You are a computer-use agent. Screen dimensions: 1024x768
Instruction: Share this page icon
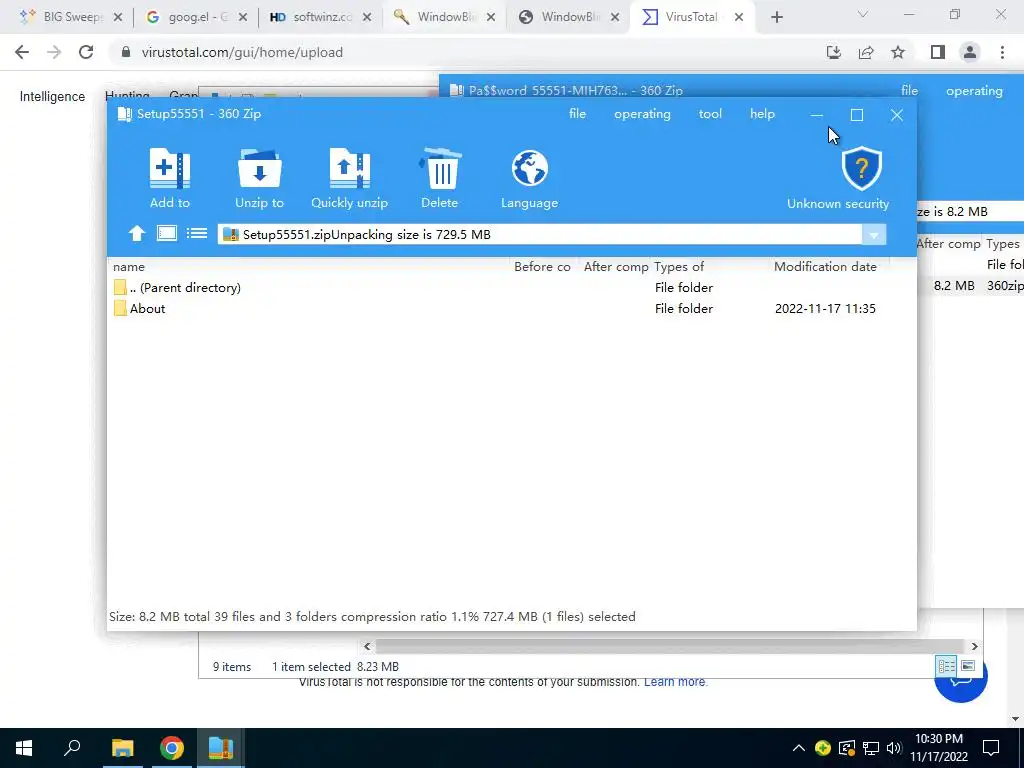pos(866,52)
